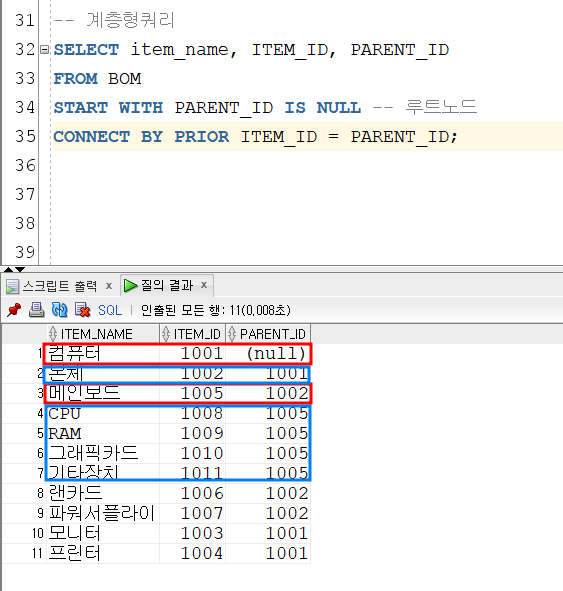The height and width of the screenshot is (591, 563).
Task: Select ITEM_ID cell 1007
Action: click(193, 513)
